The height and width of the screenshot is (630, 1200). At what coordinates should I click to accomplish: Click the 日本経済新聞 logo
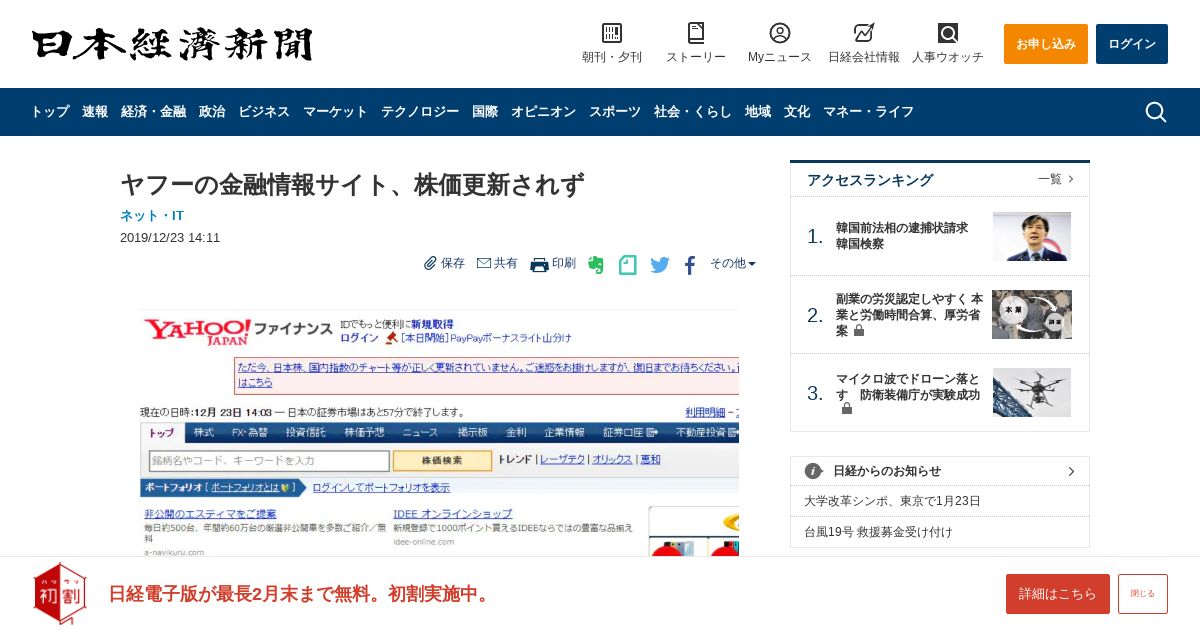pyautogui.click(x=172, y=45)
